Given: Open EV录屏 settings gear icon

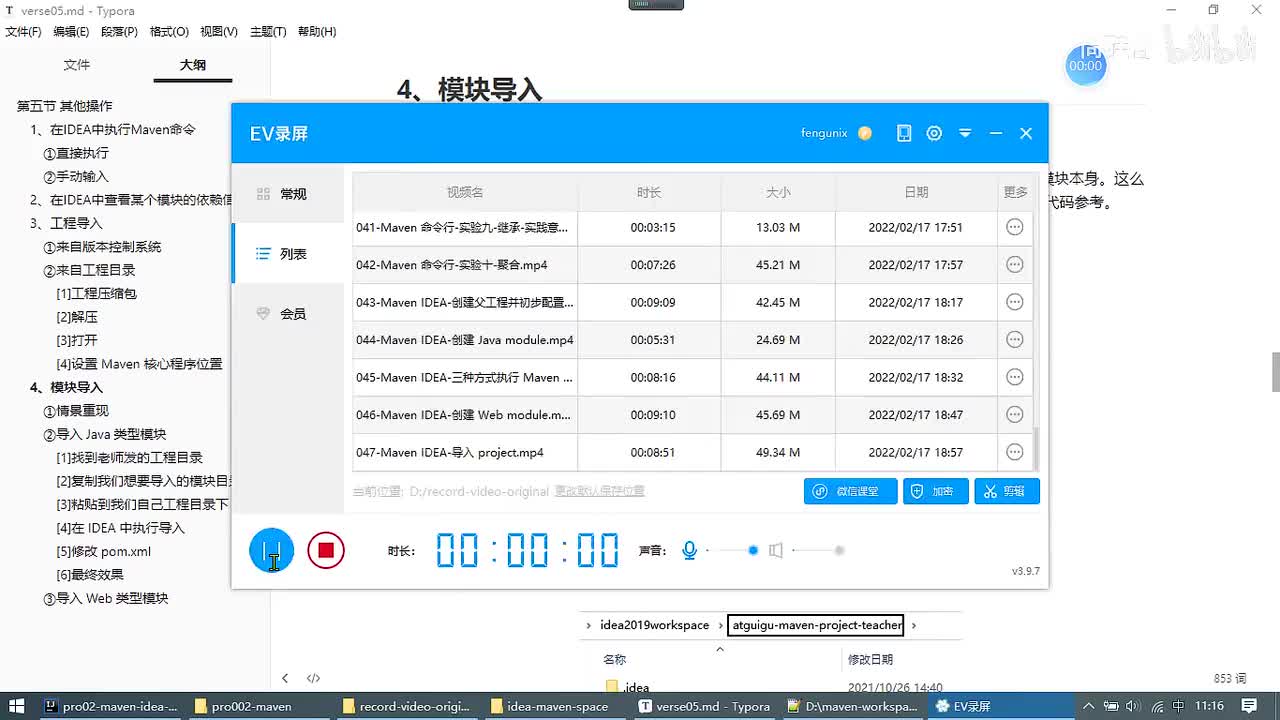Looking at the screenshot, I should coord(934,133).
